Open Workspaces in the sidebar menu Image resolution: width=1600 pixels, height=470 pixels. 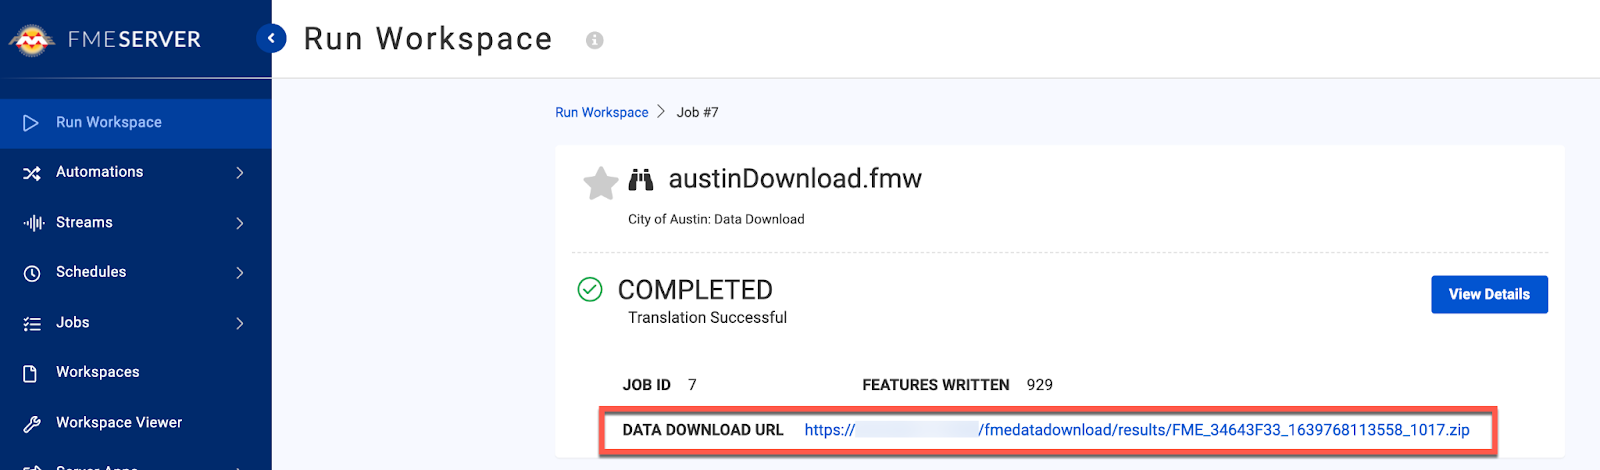pyautogui.click(x=98, y=372)
